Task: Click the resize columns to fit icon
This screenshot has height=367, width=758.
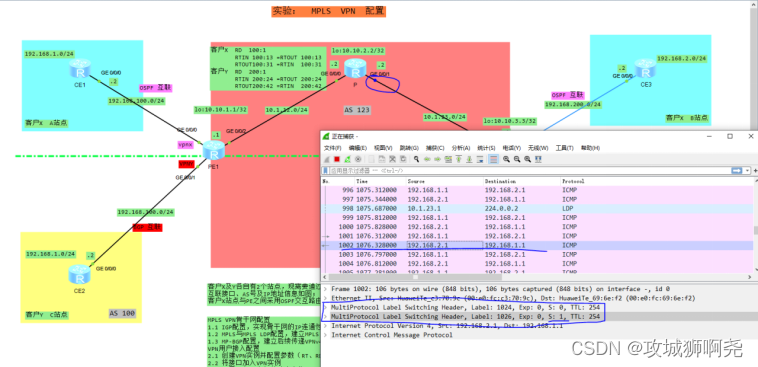Action: [x=538, y=159]
